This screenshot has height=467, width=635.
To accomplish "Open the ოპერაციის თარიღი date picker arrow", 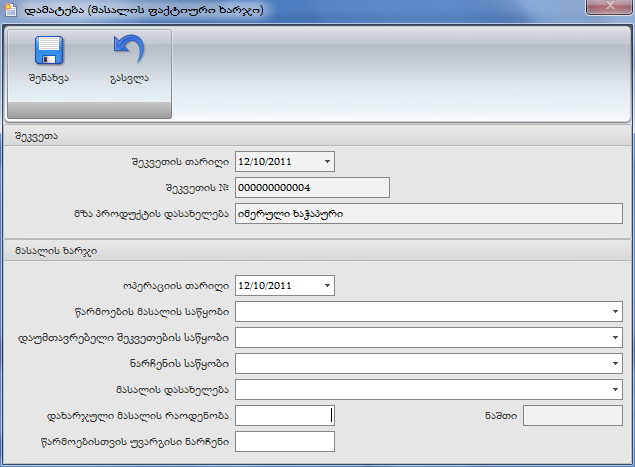I will point(327,286).
